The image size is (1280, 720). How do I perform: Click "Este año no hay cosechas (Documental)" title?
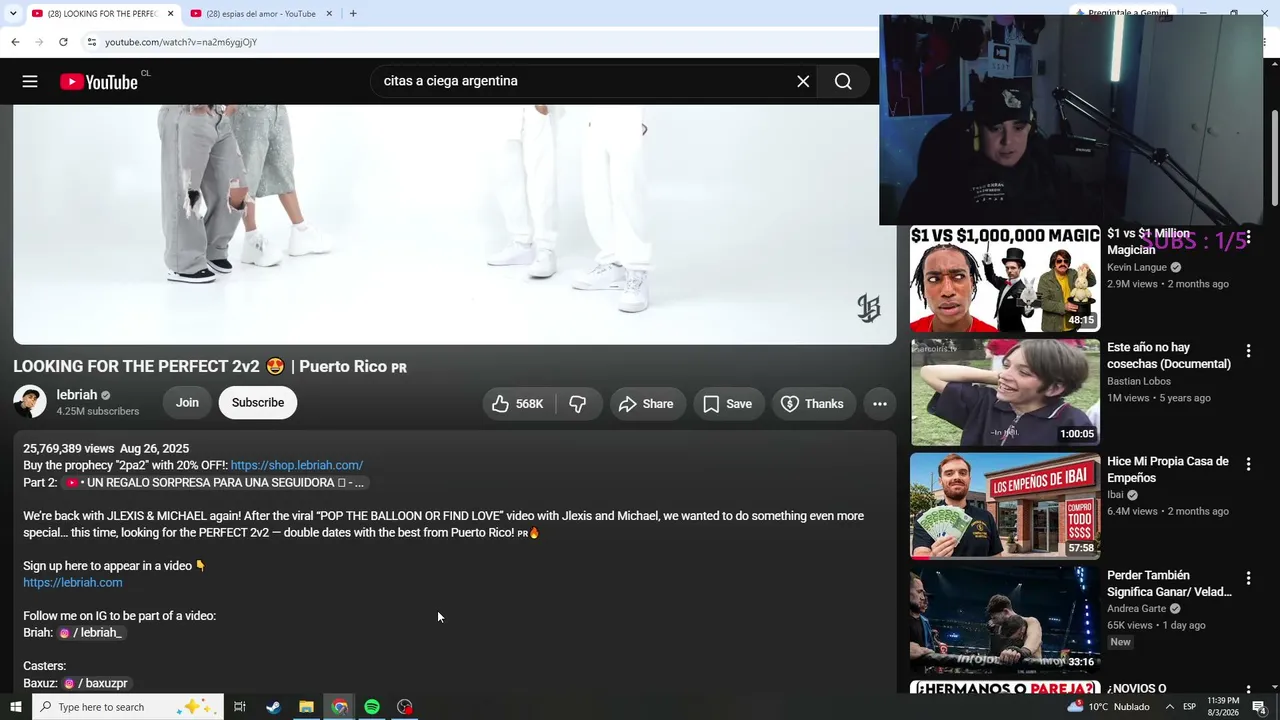pyautogui.click(x=1169, y=356)
